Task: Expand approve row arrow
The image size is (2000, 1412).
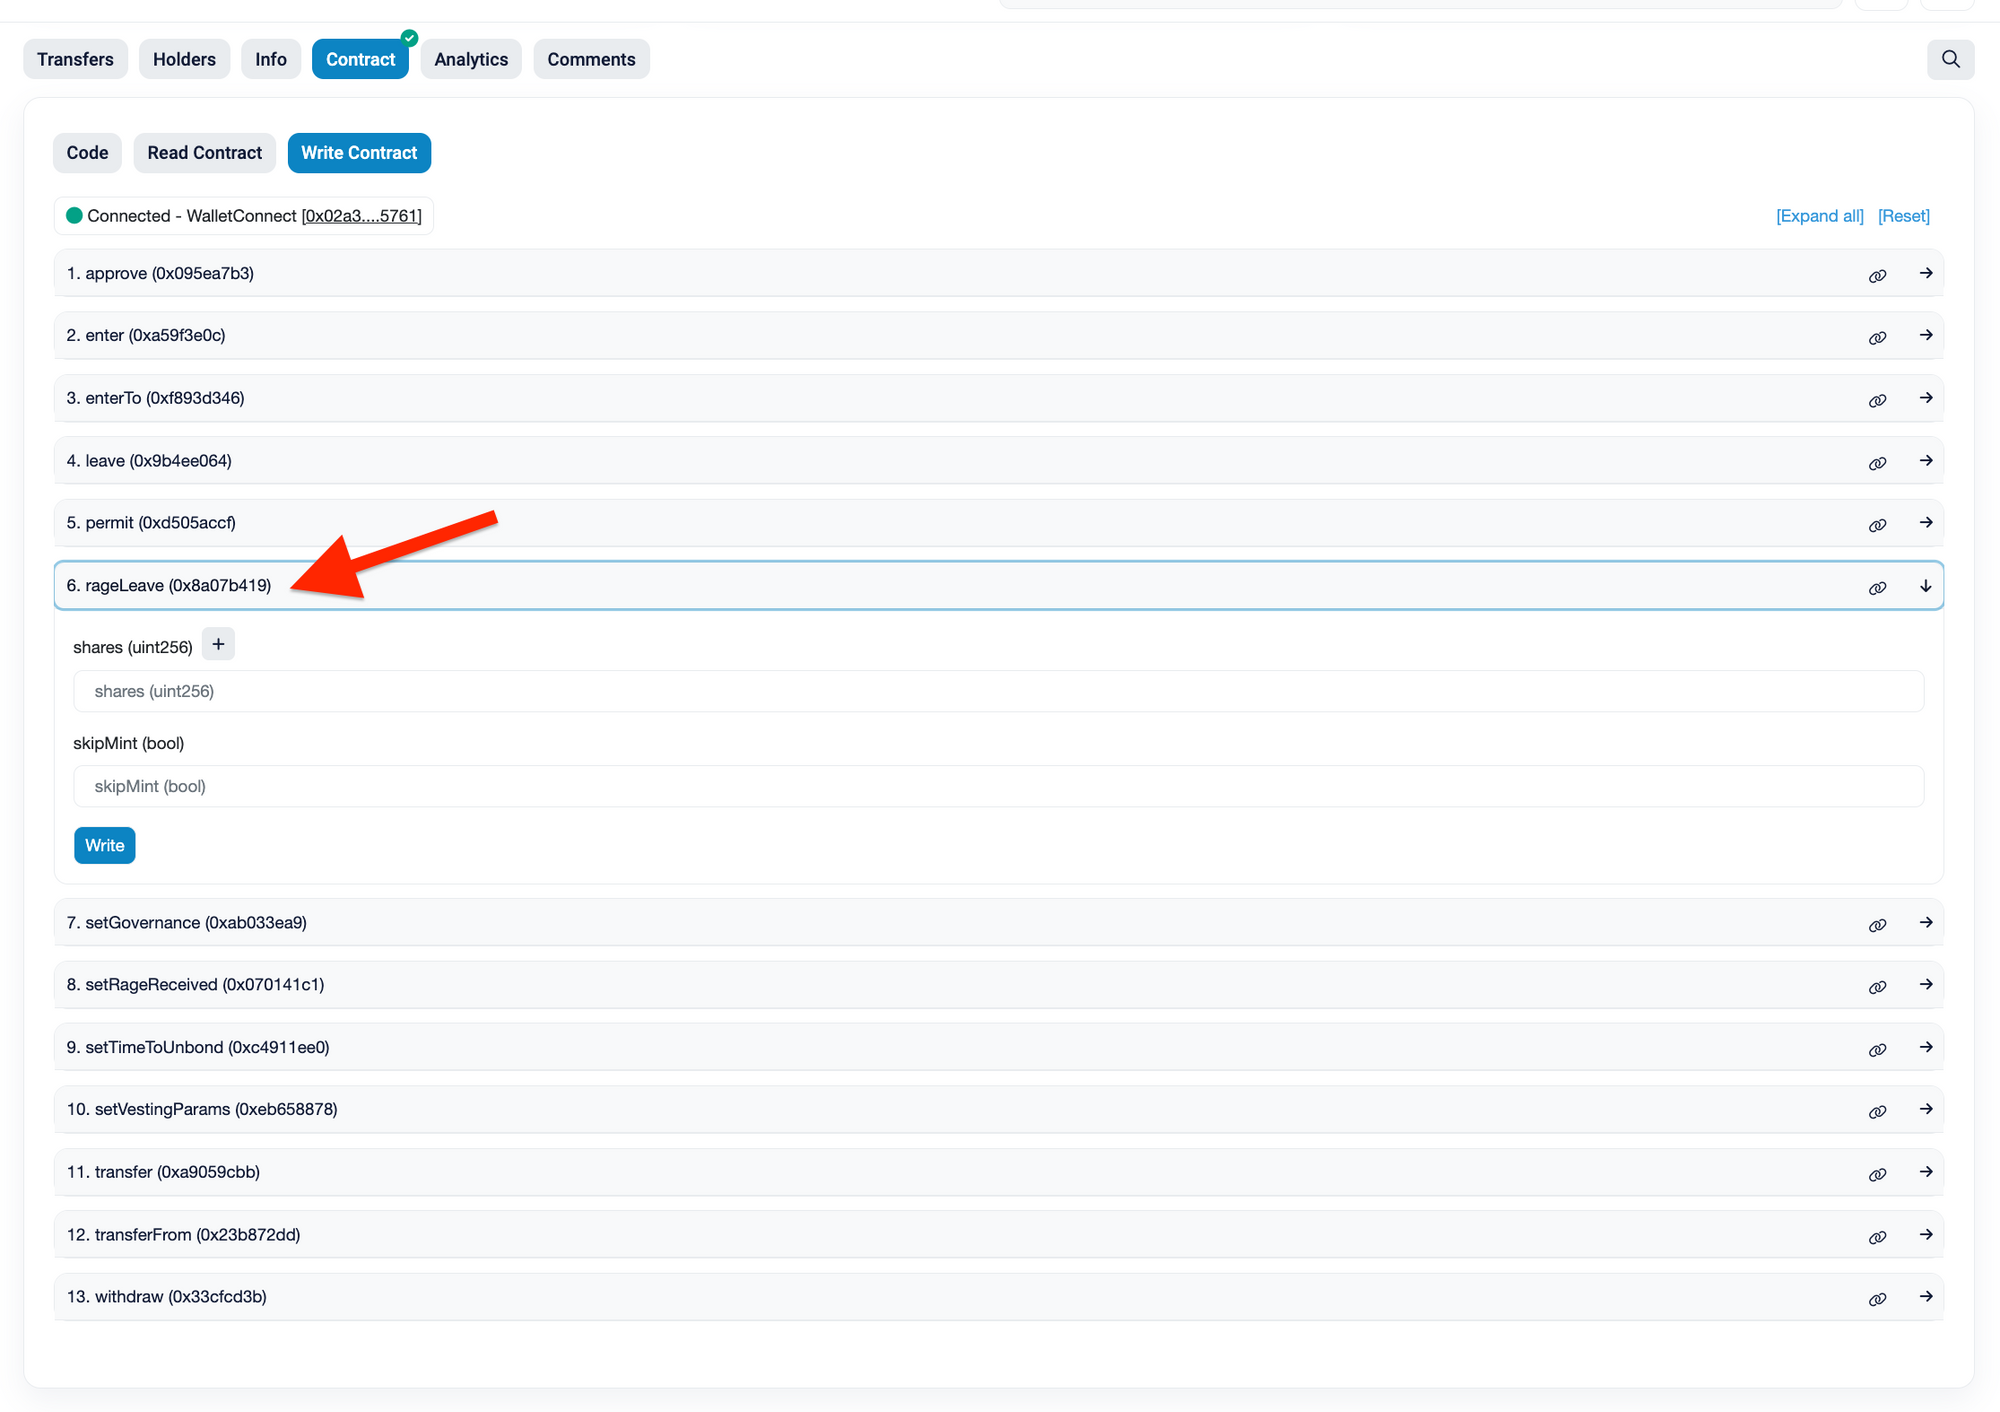Action: pos(1925,273)
